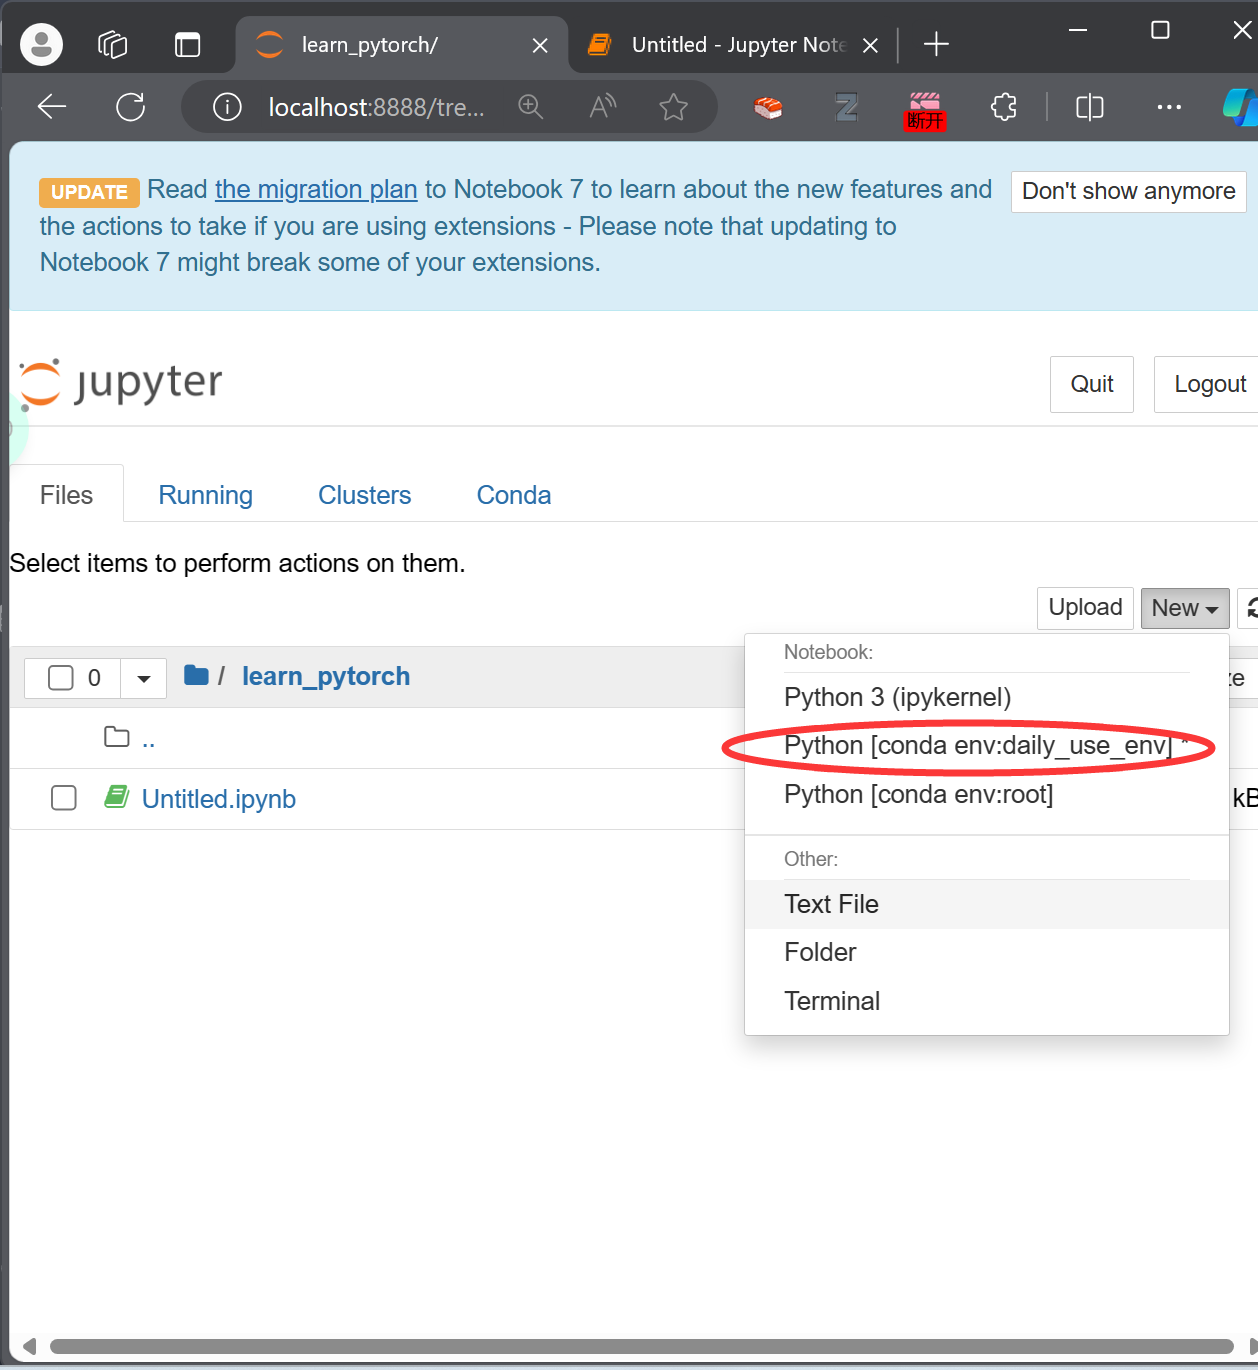Open a new Terminal
Screen dimensions: 1258x1370
pyautogui.click(x=987, y=1001)
